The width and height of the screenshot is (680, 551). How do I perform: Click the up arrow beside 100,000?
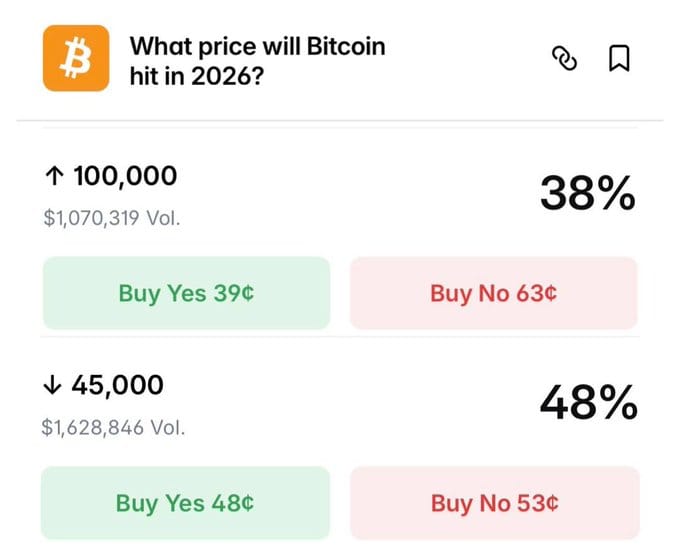55,177
